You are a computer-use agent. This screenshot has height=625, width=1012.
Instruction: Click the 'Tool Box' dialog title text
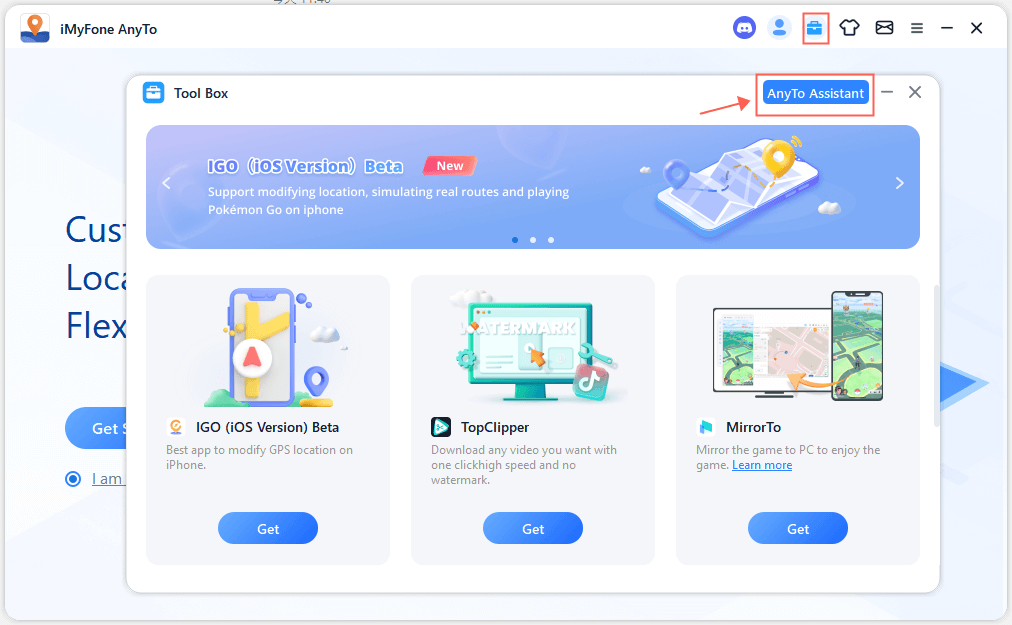pyautogui.click(x=201, y=94)
